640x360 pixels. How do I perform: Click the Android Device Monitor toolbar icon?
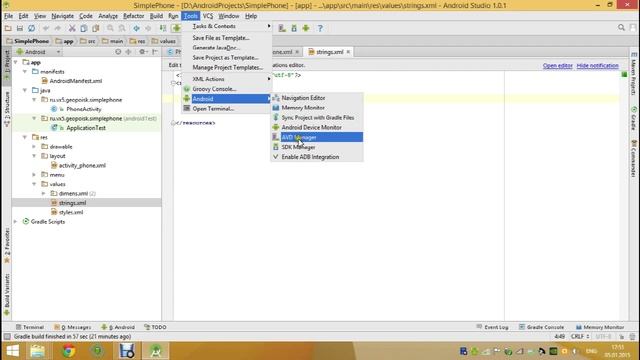click(x=306, y=28)
